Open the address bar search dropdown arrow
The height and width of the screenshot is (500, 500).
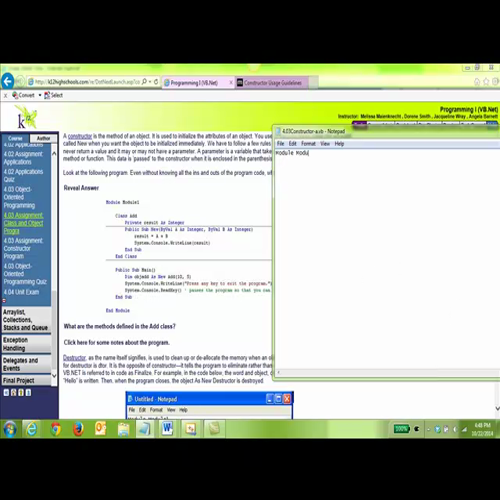tap(150, 81)
